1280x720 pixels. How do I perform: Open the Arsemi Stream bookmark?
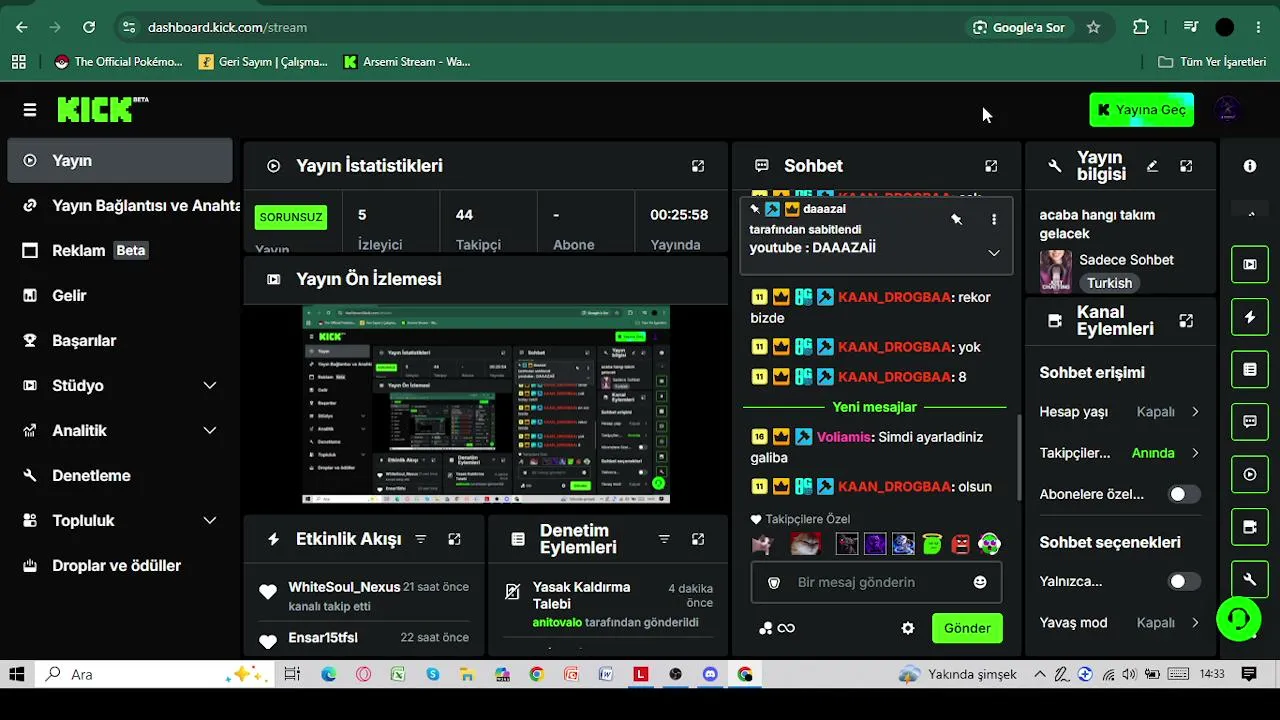point(406,62)
